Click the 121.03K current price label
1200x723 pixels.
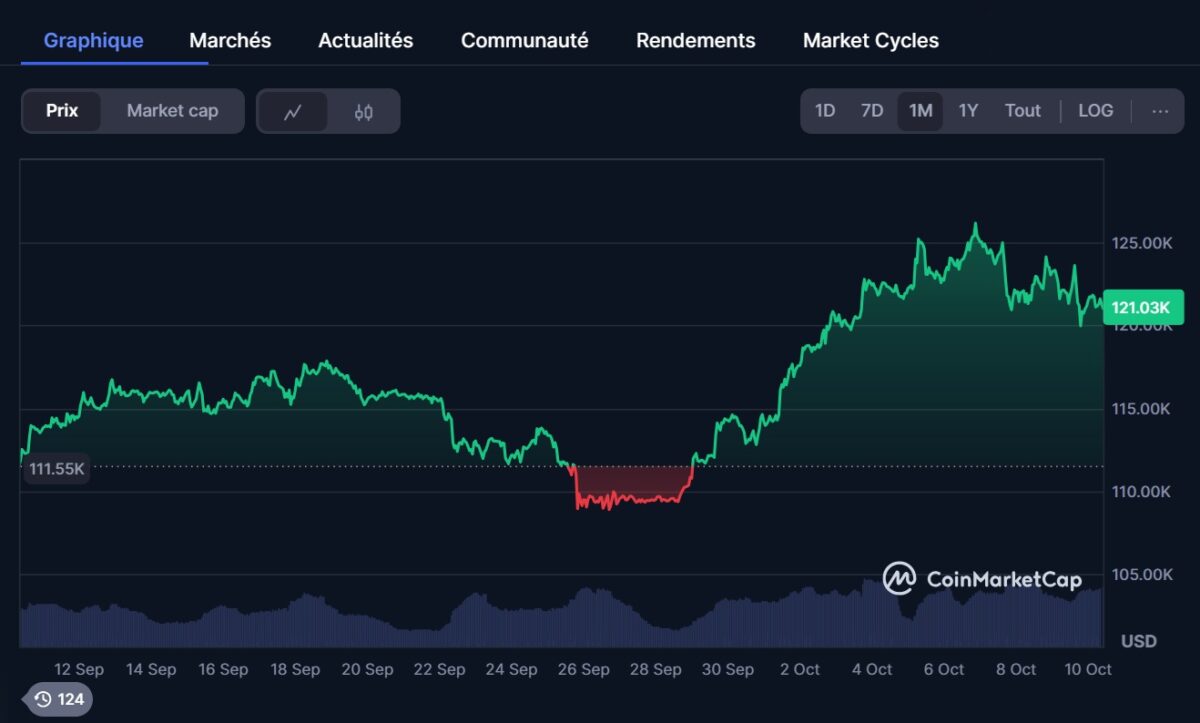(1143, 309)
